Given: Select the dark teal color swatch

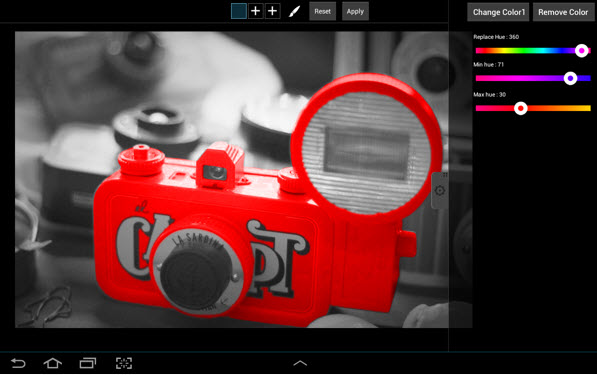Looking at the screenshot, I should [x=239, y=11].
